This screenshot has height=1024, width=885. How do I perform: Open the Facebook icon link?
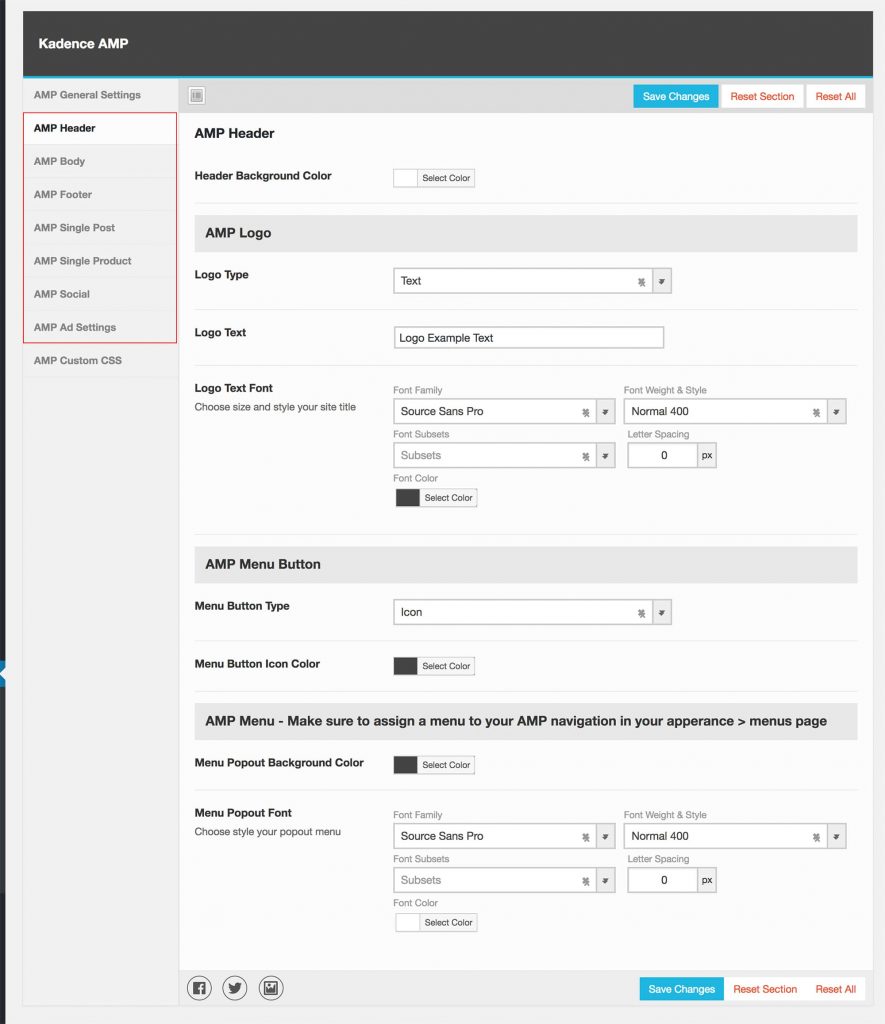[x=199, y=987]
